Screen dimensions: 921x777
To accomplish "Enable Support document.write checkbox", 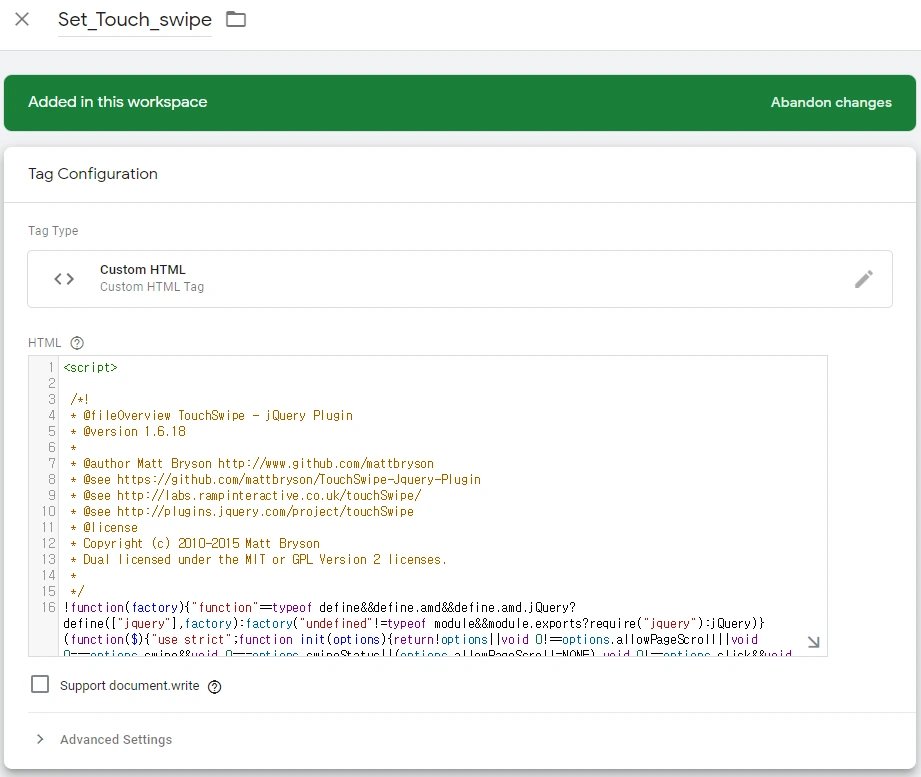I will click(x=40, y=684).
